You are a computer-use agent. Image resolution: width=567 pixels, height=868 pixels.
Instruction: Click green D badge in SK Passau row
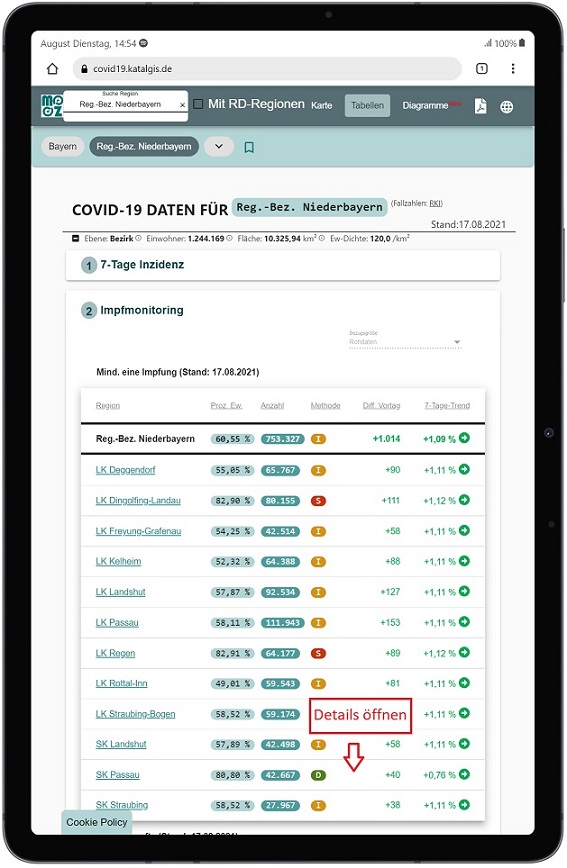(x=318, y=776)
